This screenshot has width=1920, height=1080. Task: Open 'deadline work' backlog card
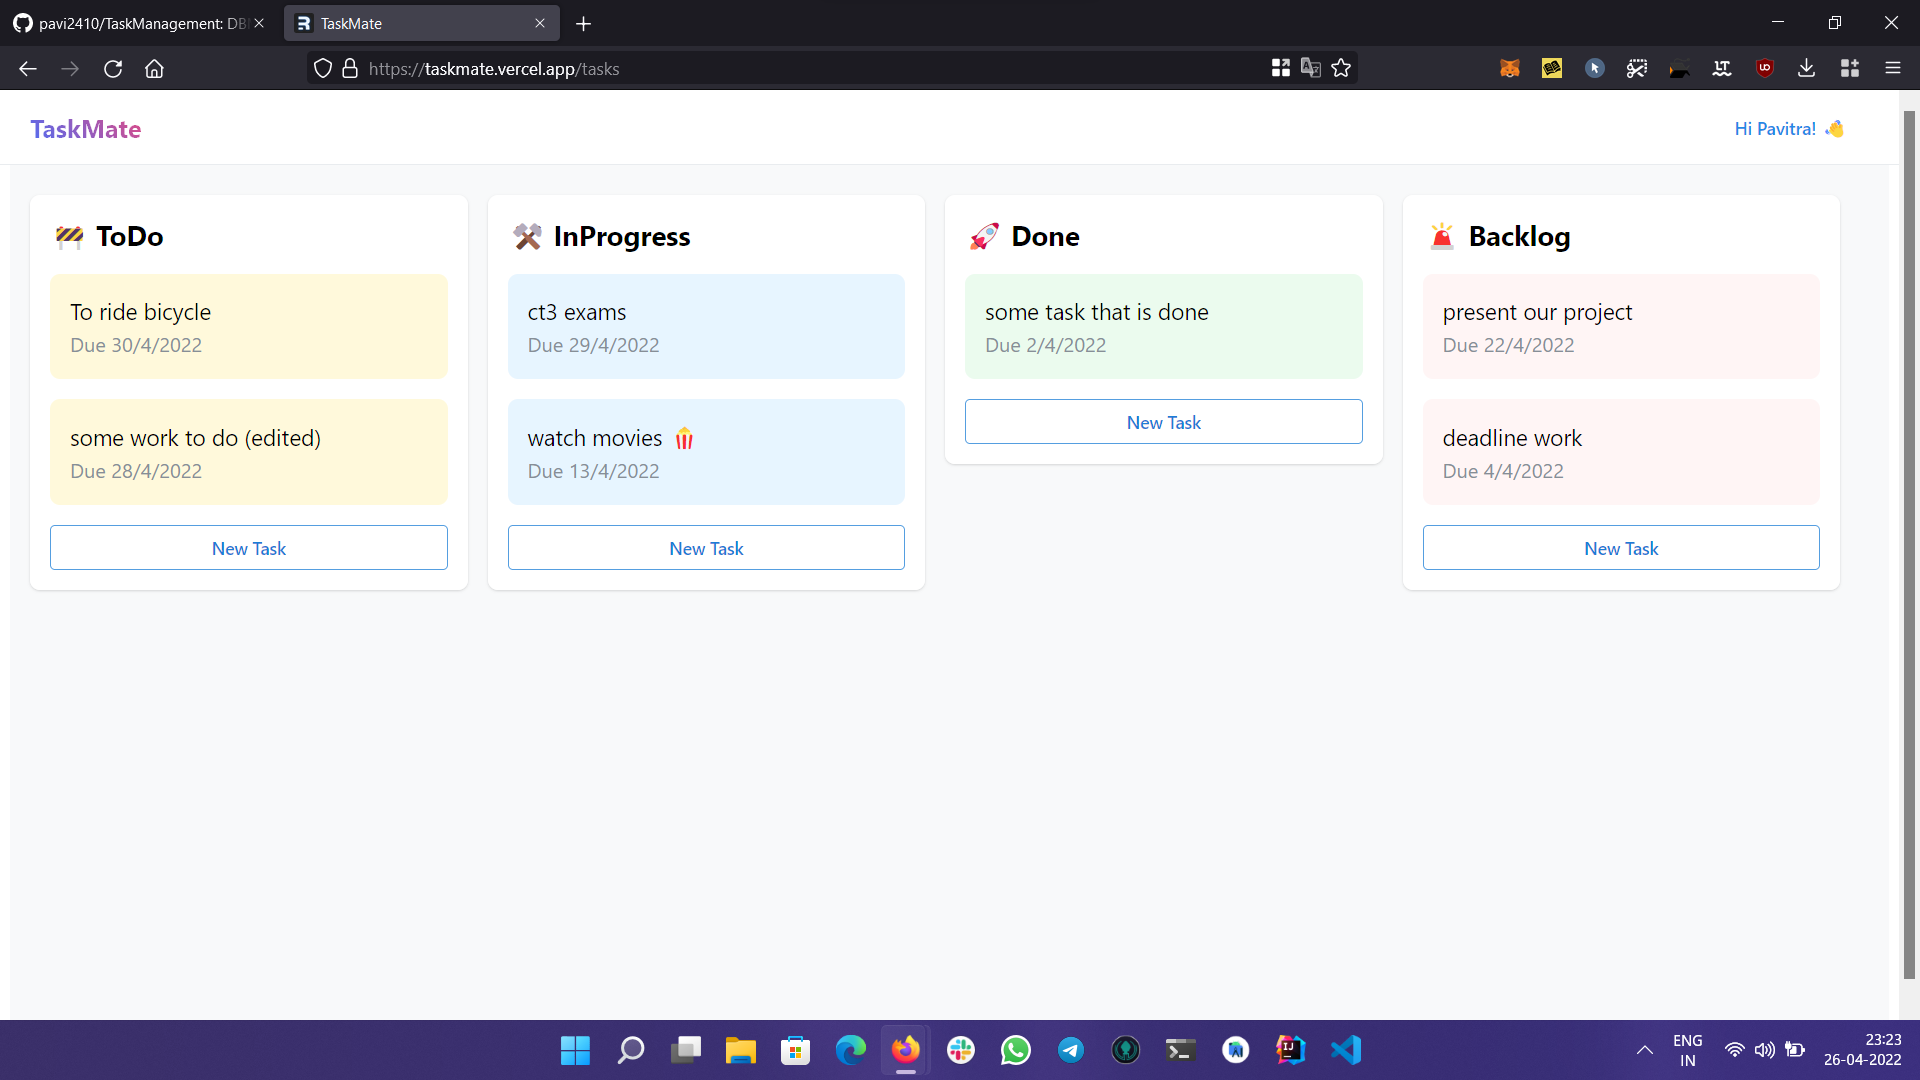click(x=1620, y=452)
